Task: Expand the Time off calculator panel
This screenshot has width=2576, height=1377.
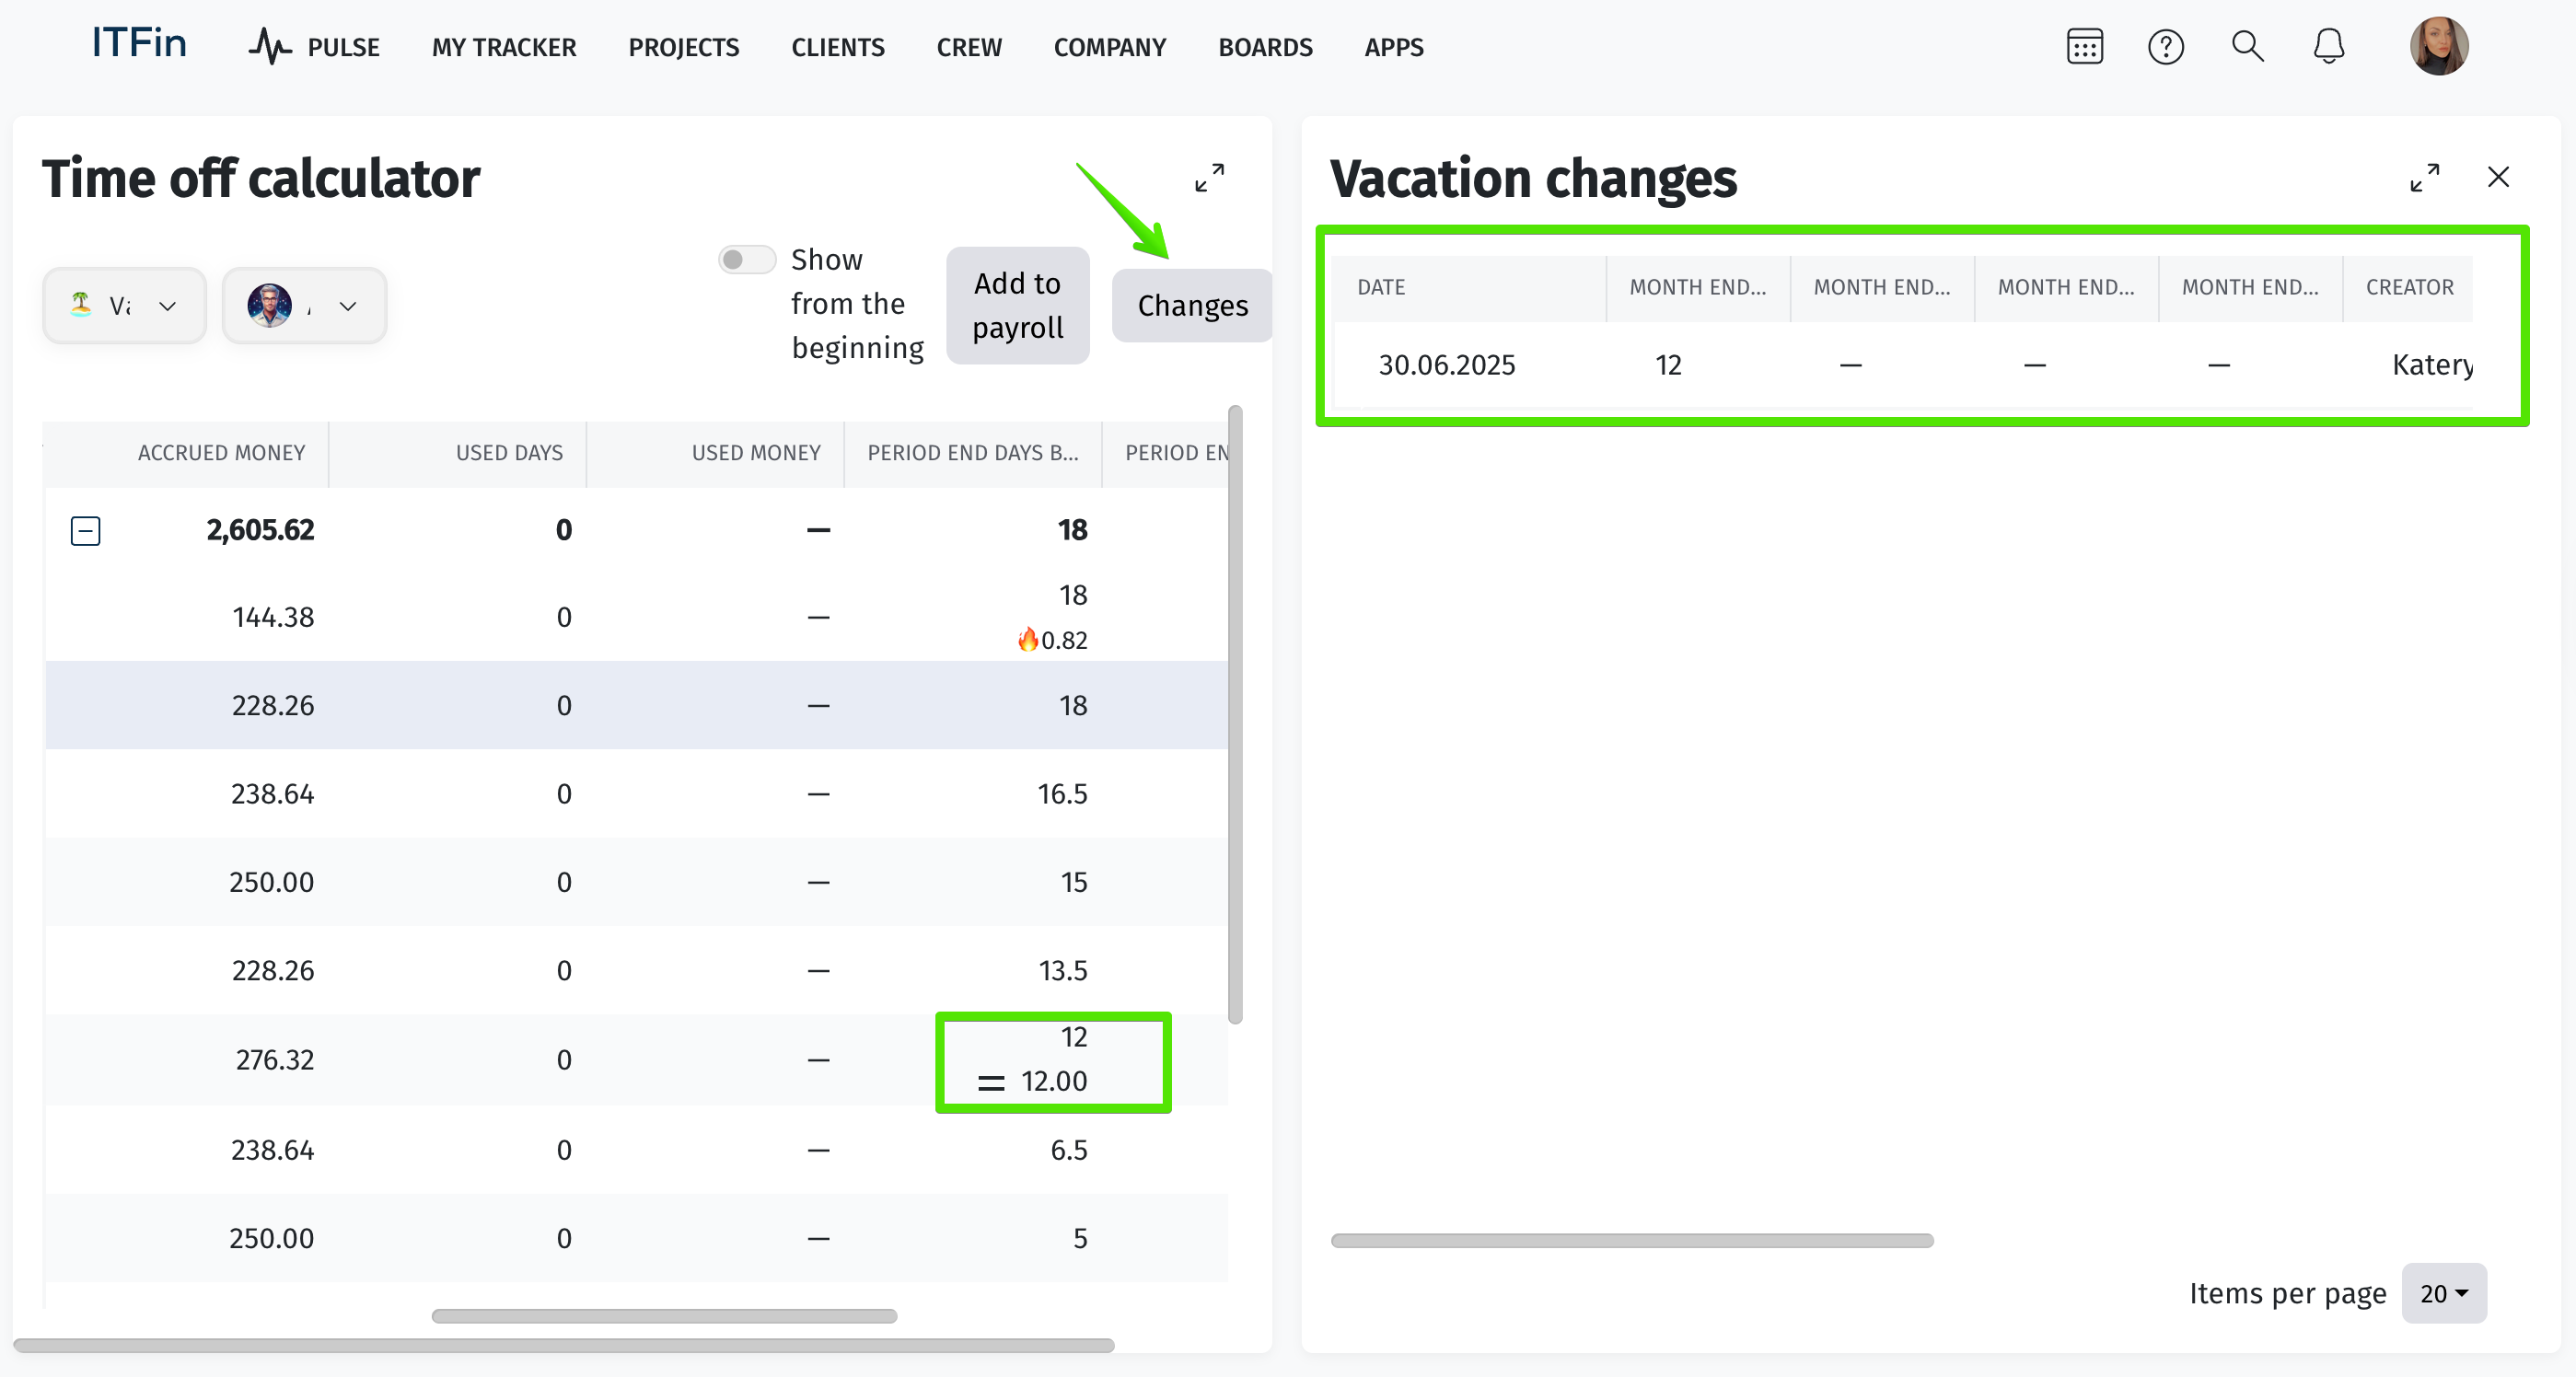Action: click(1209, 178)
